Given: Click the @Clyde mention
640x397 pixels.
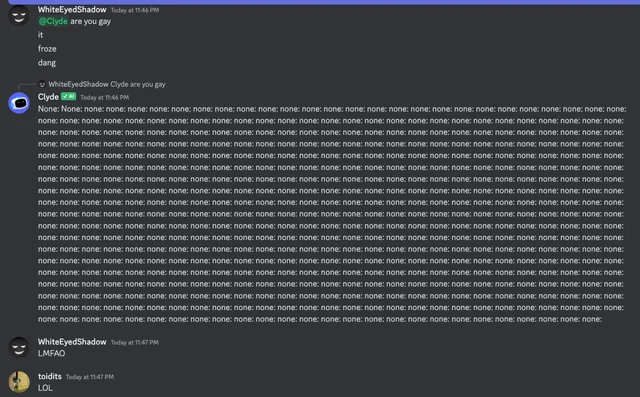Looking at the screenshot, I should 53,21.
